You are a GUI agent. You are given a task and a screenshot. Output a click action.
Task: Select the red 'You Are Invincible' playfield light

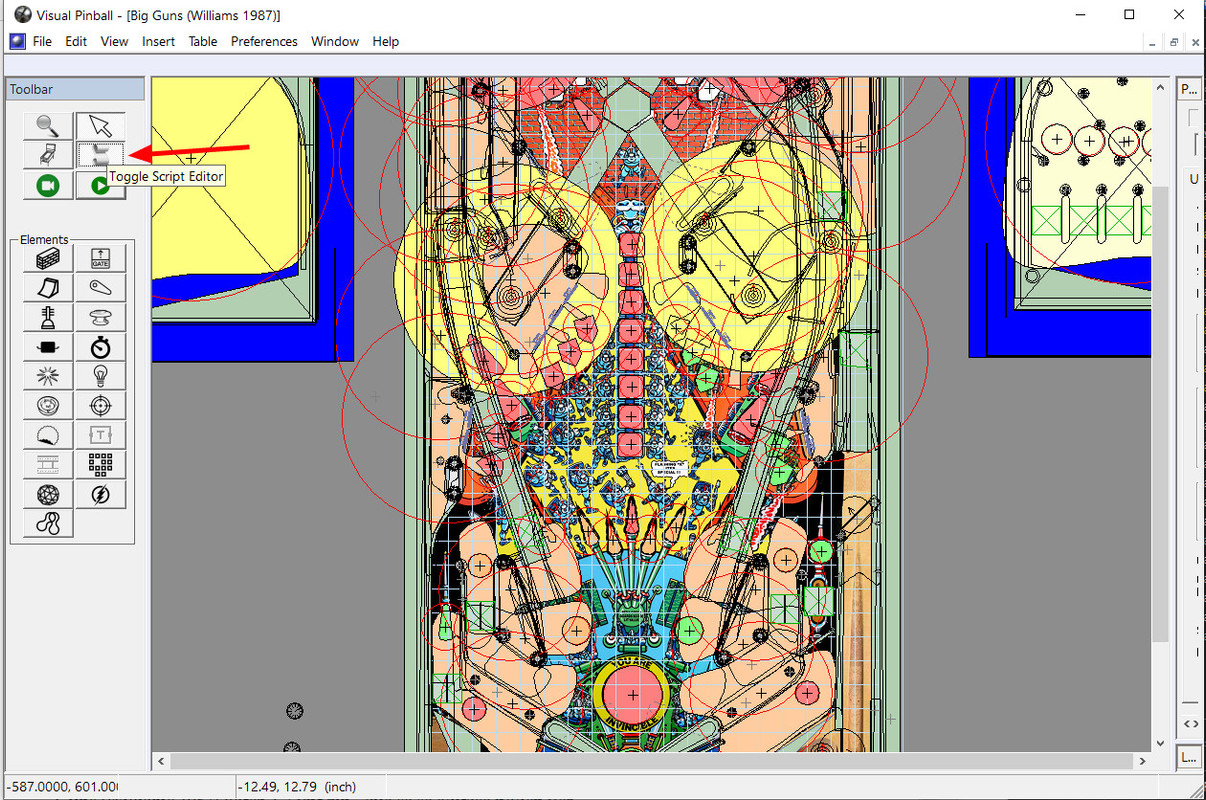632,695
